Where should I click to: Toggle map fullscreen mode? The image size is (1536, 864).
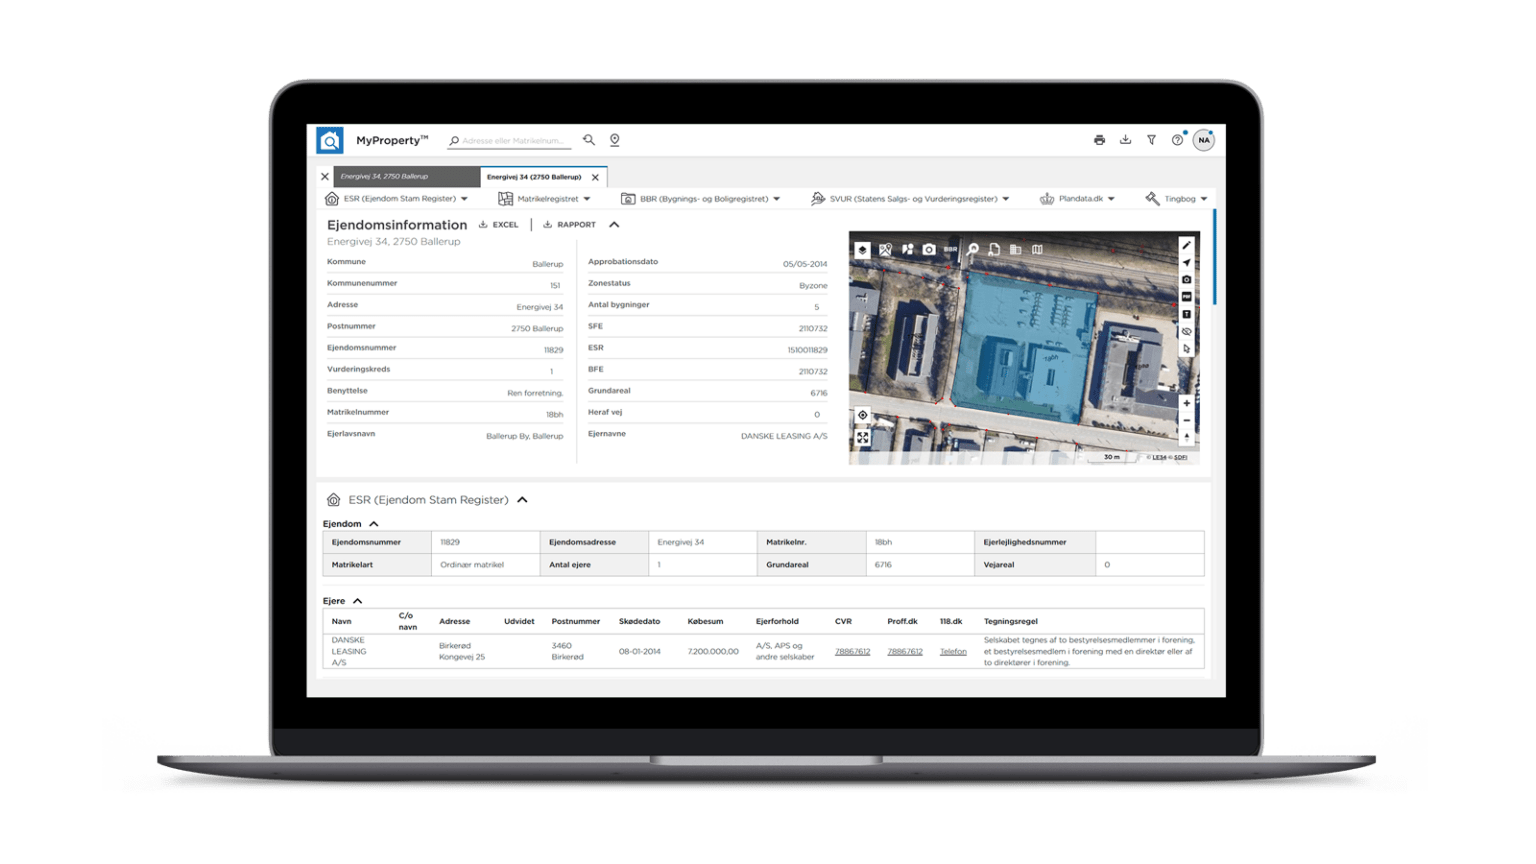pos(862,438)
